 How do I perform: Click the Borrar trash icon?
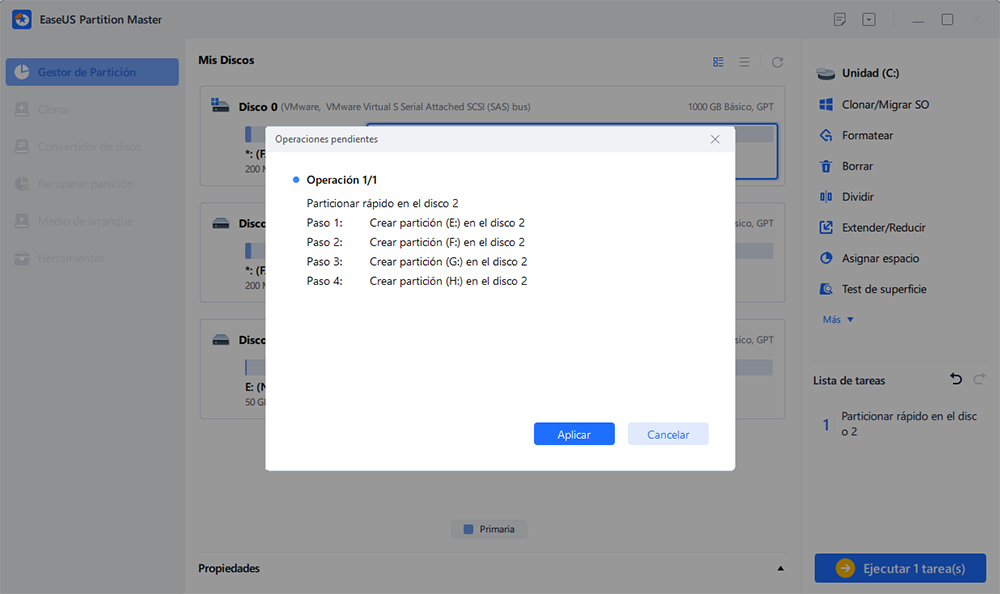click(x=826, y=166)
